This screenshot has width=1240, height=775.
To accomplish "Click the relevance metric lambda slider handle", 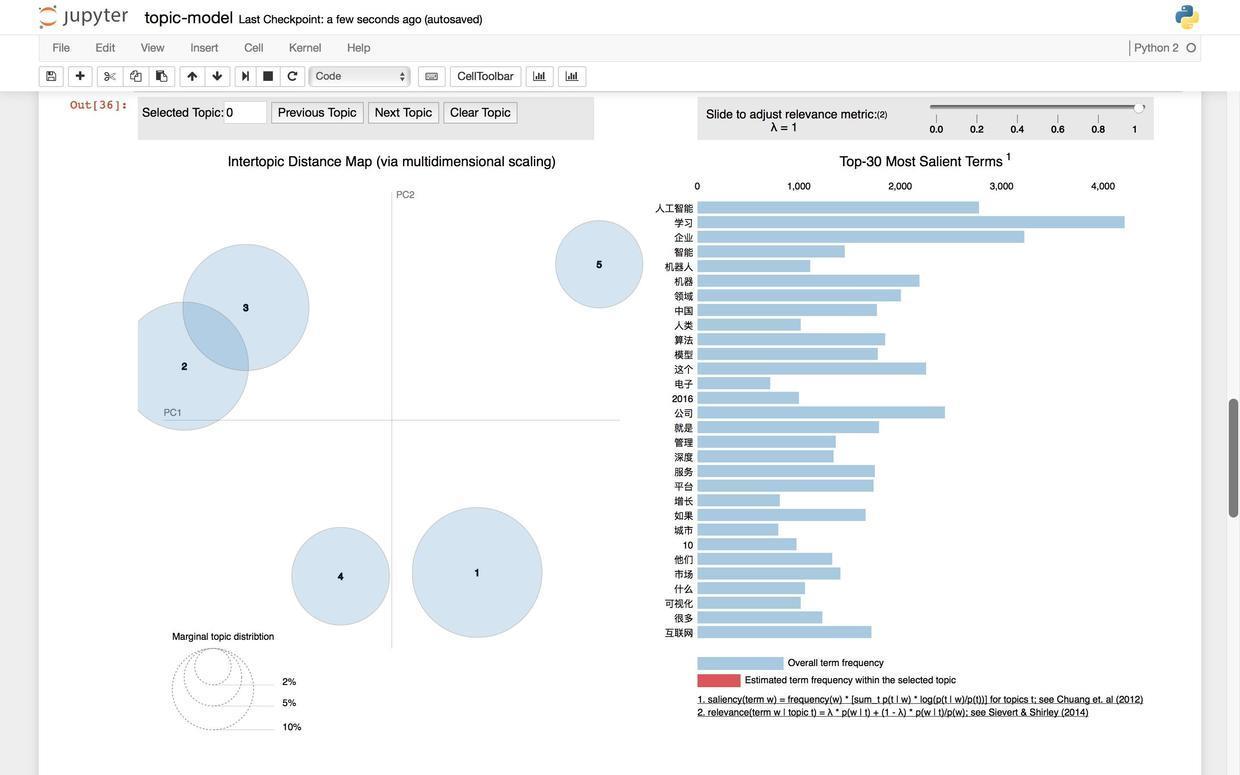I will (1139, 108).
